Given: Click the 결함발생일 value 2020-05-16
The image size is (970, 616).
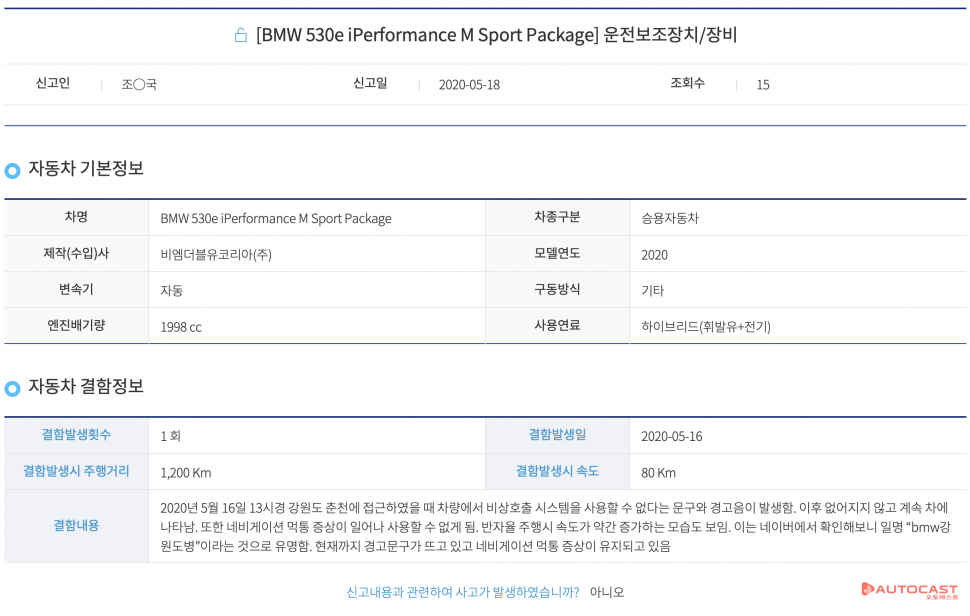Looking at the screenshot, I should (672, 436).
